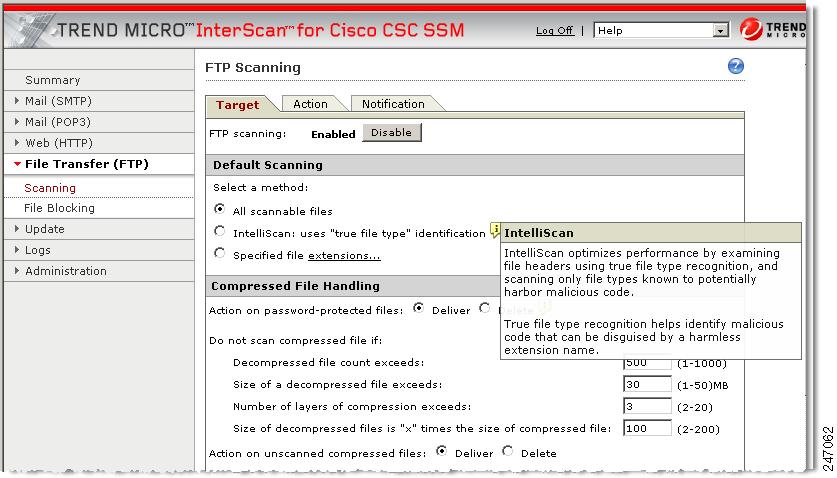The height and width of the screenshot is (478, 837).
Task: Open the File Blocking sidebar item
Action: pos(59,208)
